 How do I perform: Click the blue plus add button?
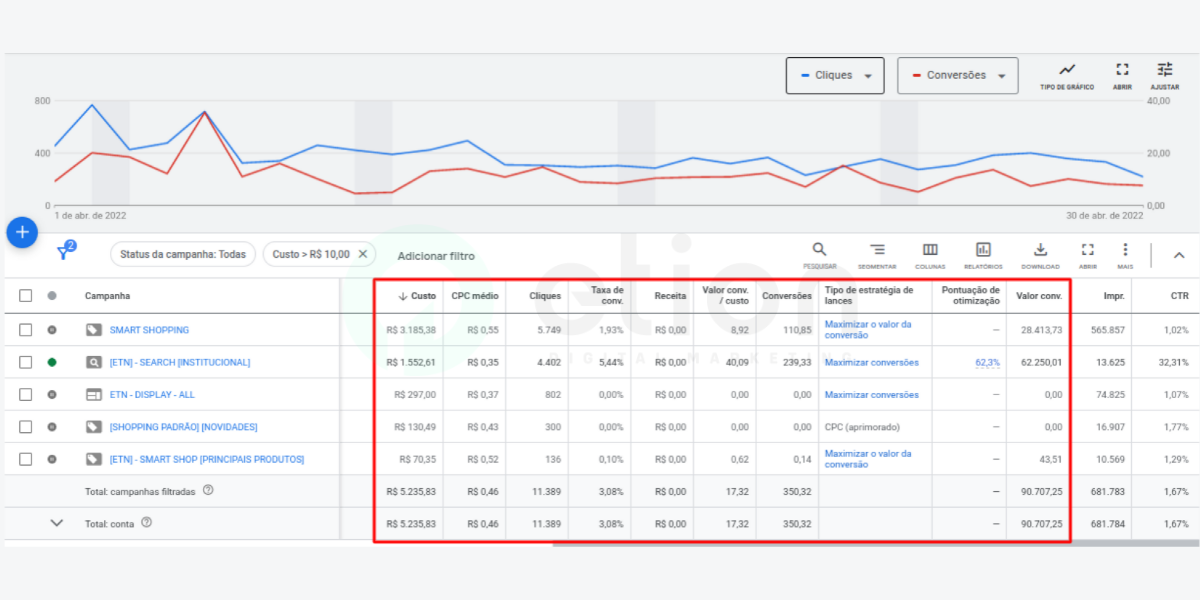point(22,232)
